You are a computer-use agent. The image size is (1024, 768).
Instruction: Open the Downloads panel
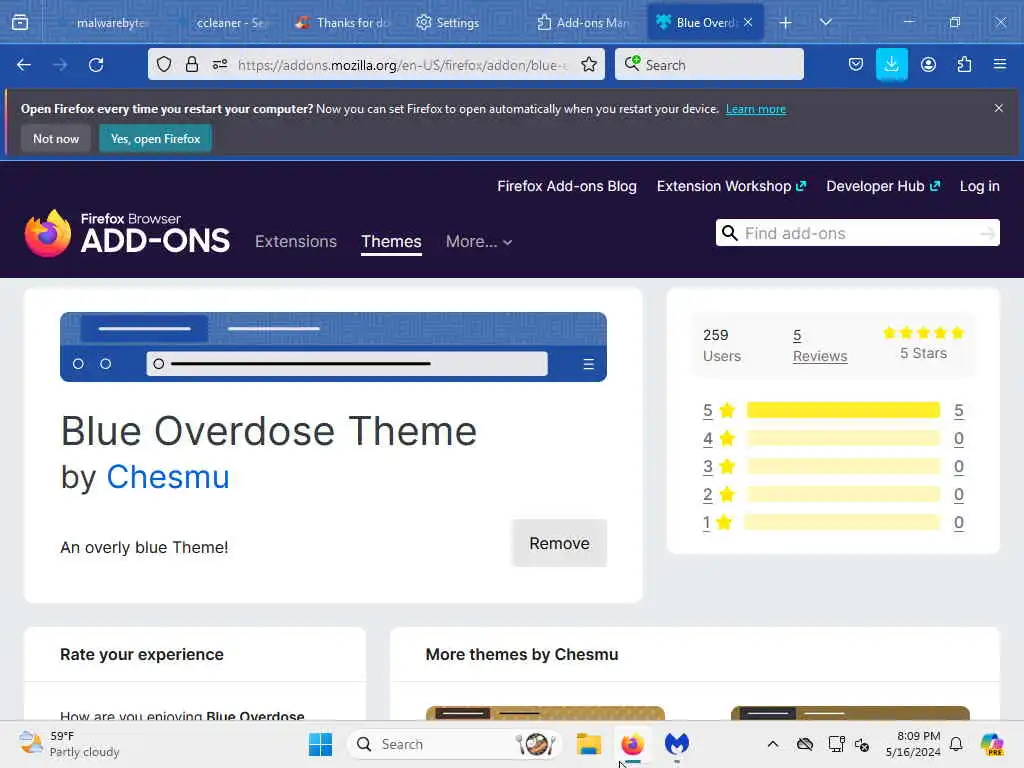click(x=891, y=64)
